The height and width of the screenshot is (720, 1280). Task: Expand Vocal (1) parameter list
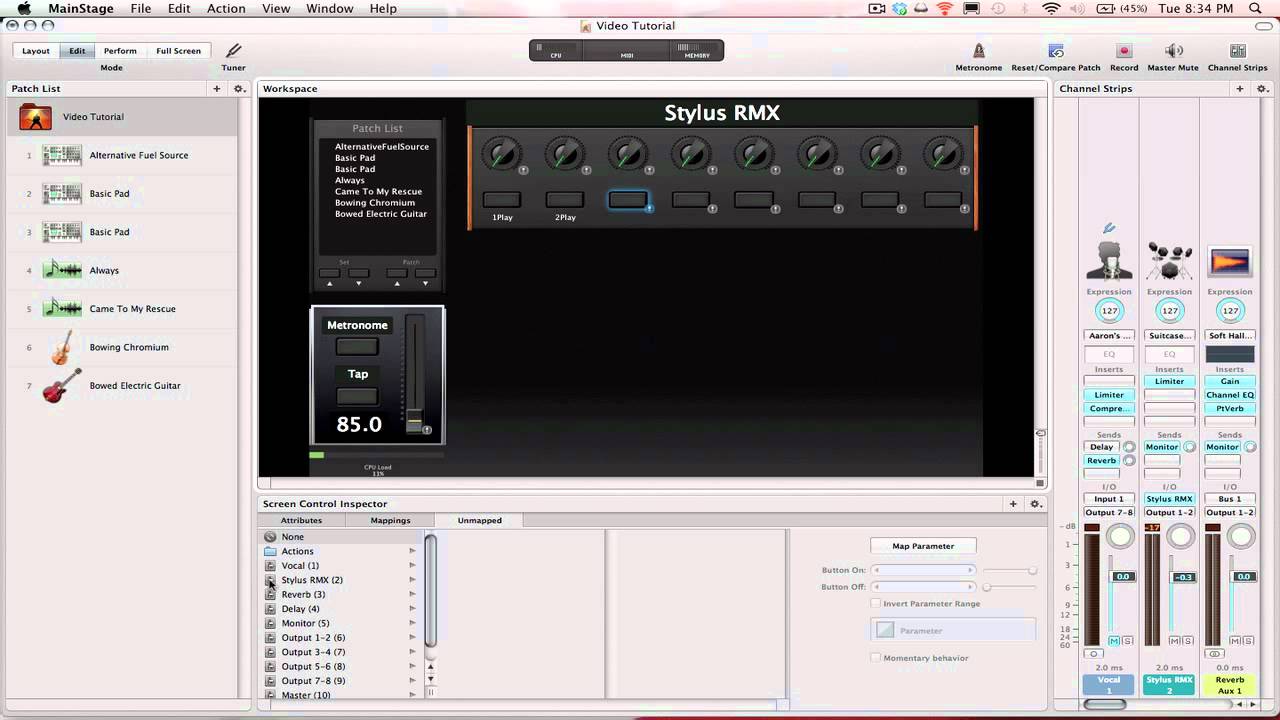point(412,566)
